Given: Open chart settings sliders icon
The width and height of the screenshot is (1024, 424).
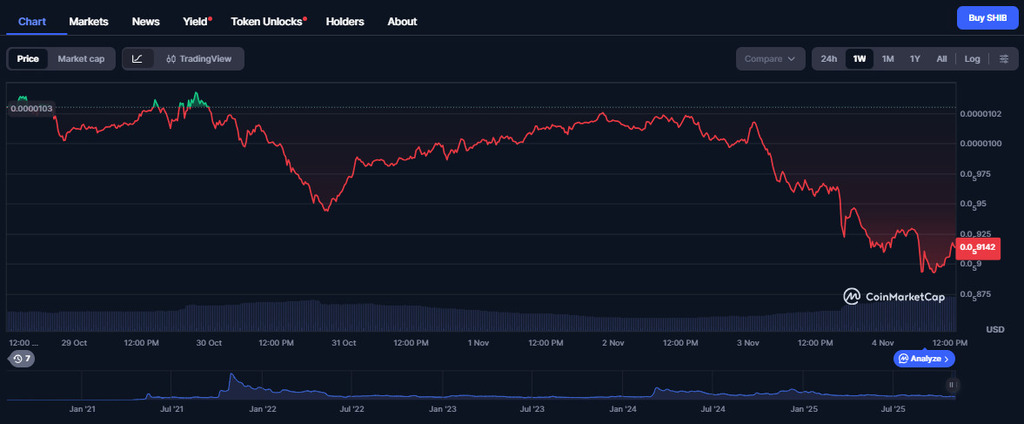Looking at the screenshot, I should (1003, 59).
